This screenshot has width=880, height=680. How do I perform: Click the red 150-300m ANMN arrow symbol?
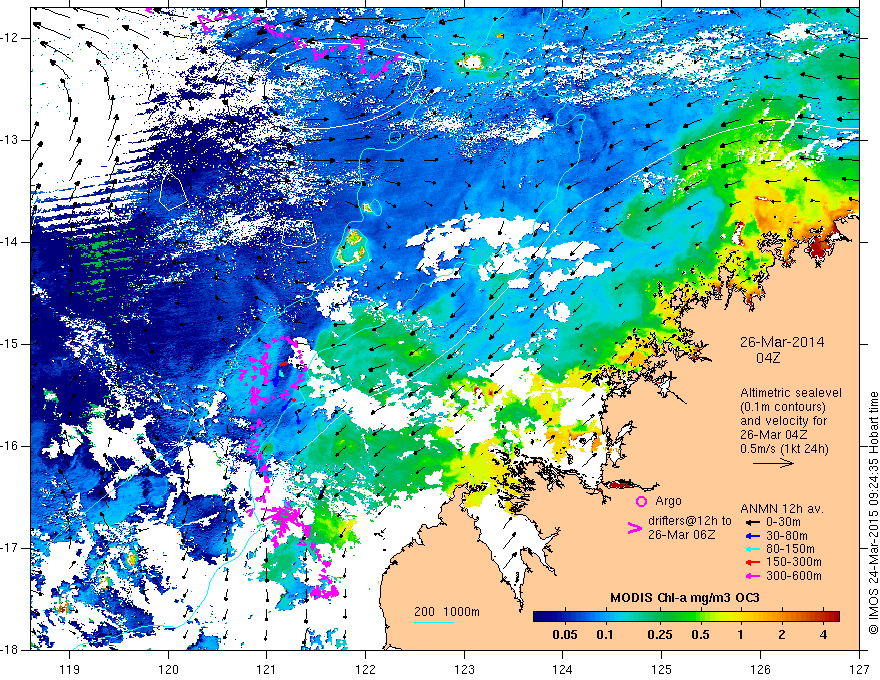[753, 562]
